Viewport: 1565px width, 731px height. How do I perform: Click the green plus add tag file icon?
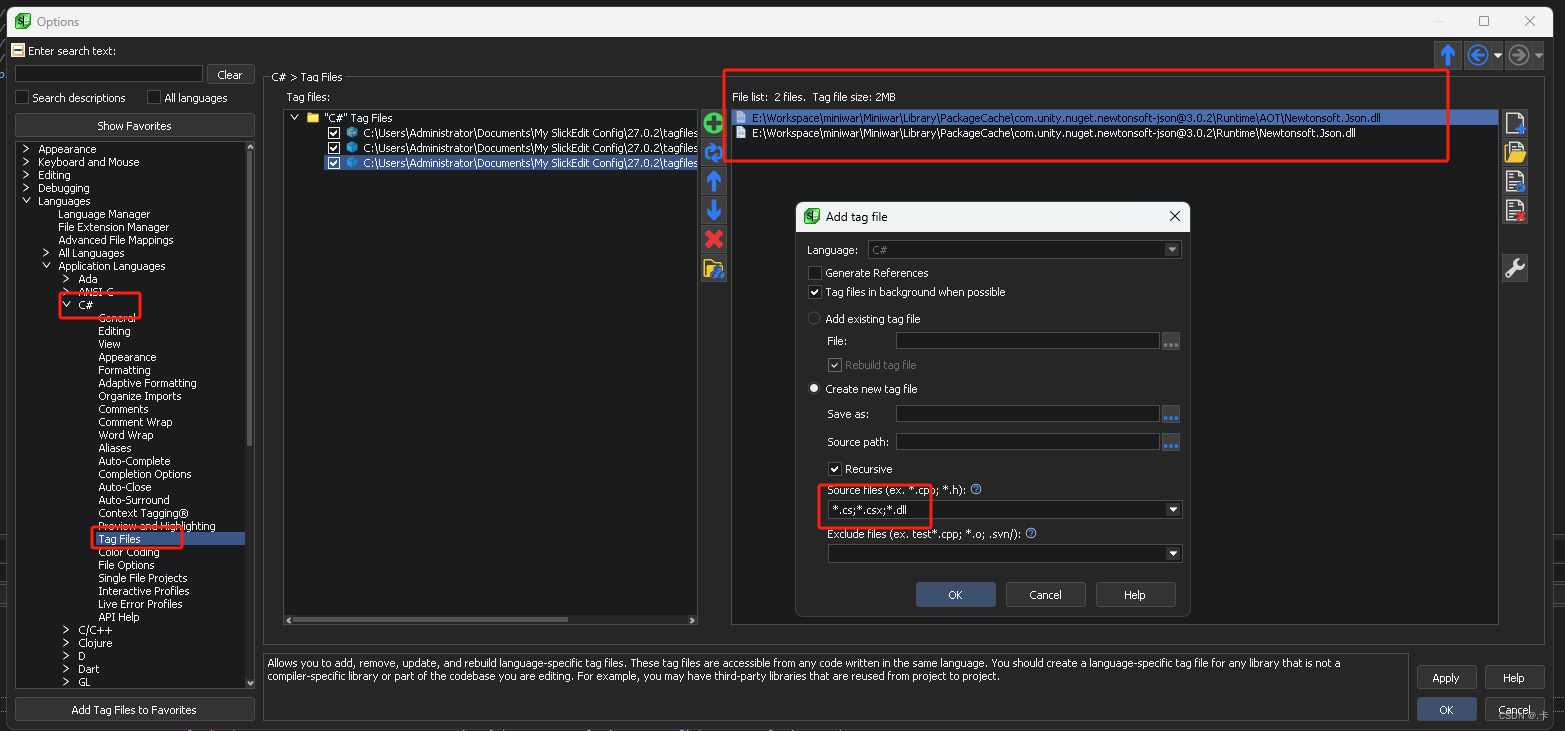click(713, 123)
